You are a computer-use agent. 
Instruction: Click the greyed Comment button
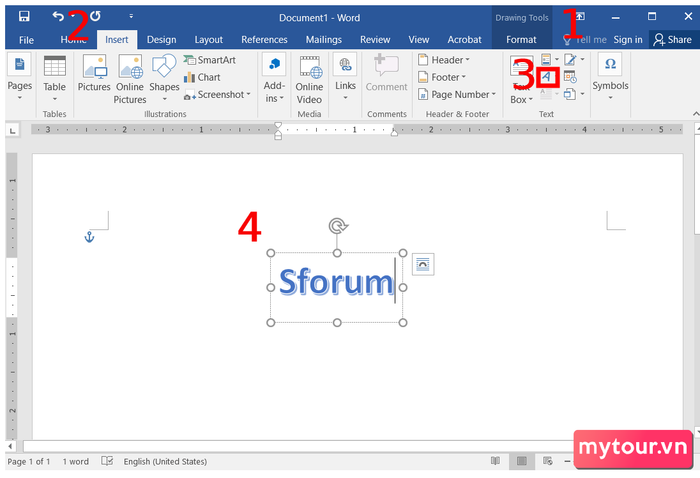coord(386,73)
